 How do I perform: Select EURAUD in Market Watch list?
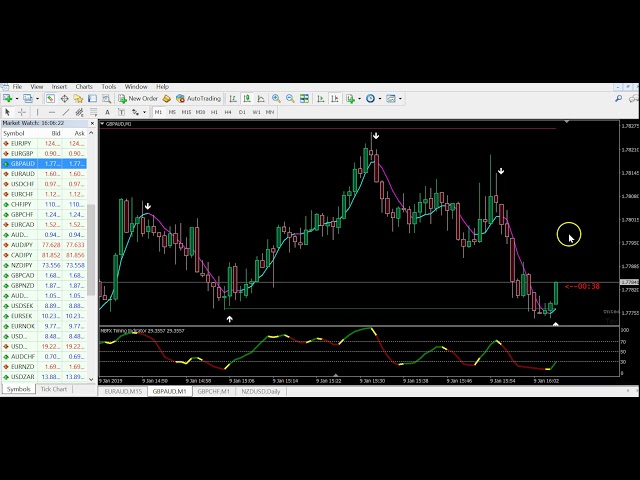click(22, 174)
